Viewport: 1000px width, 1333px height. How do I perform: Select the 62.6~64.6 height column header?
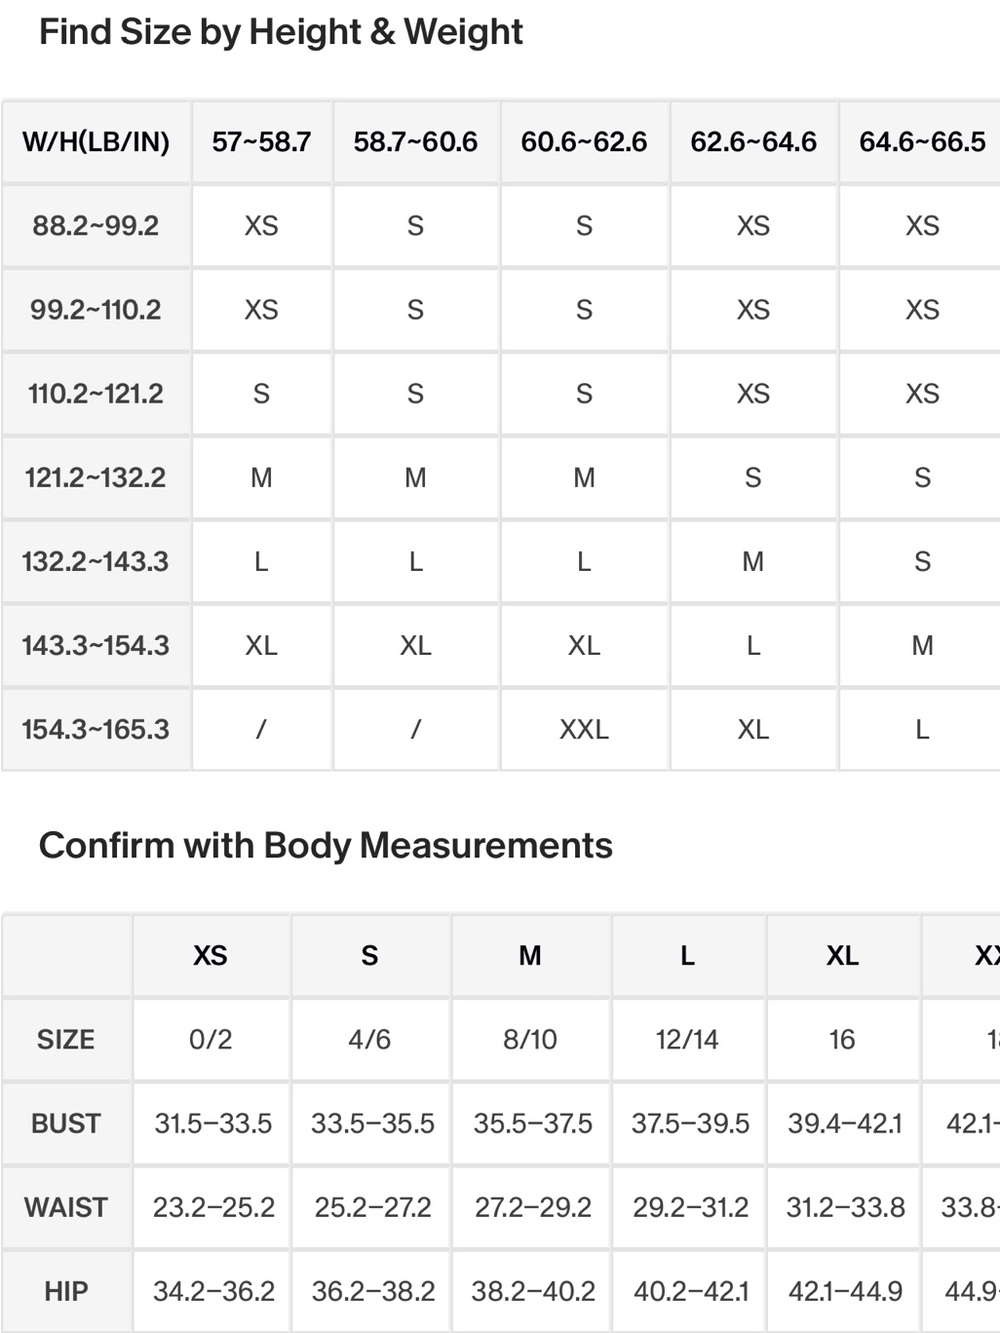(753, 142)
